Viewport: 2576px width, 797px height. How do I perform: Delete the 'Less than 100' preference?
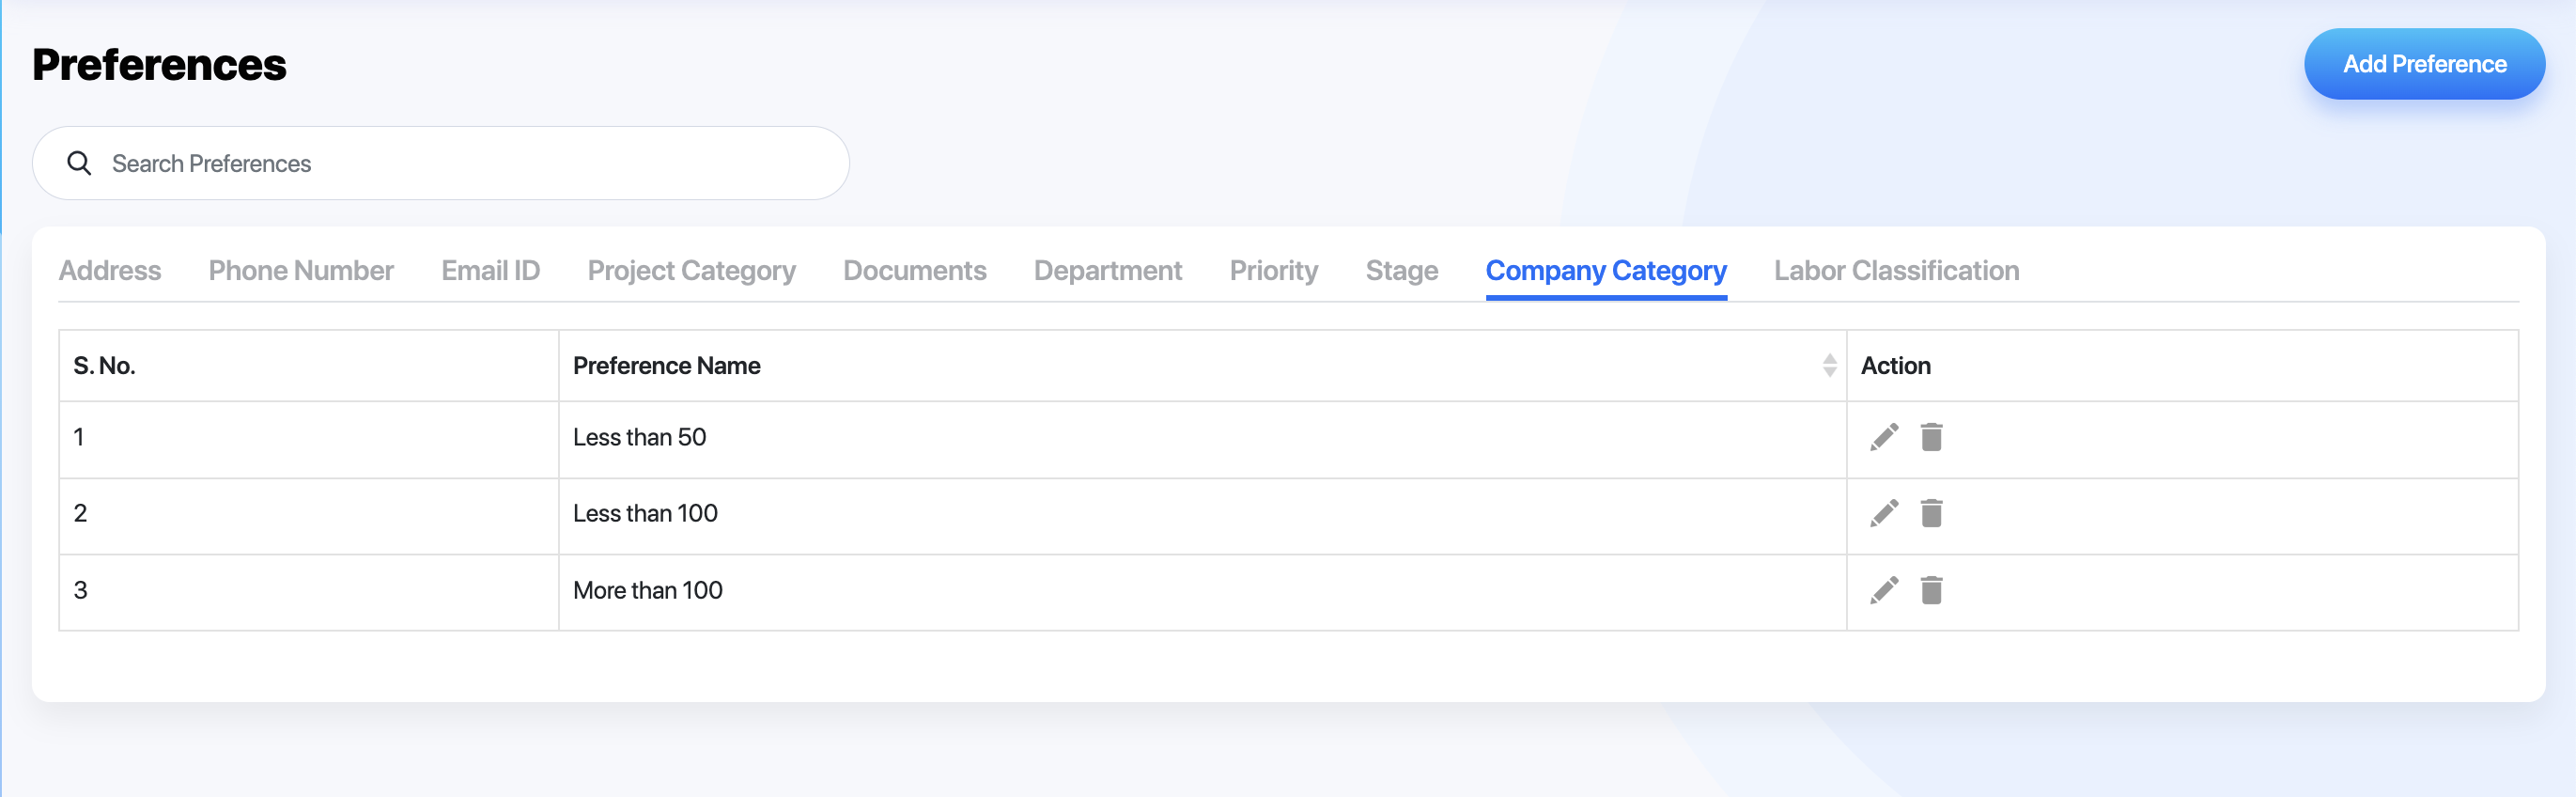point(1931,513)
